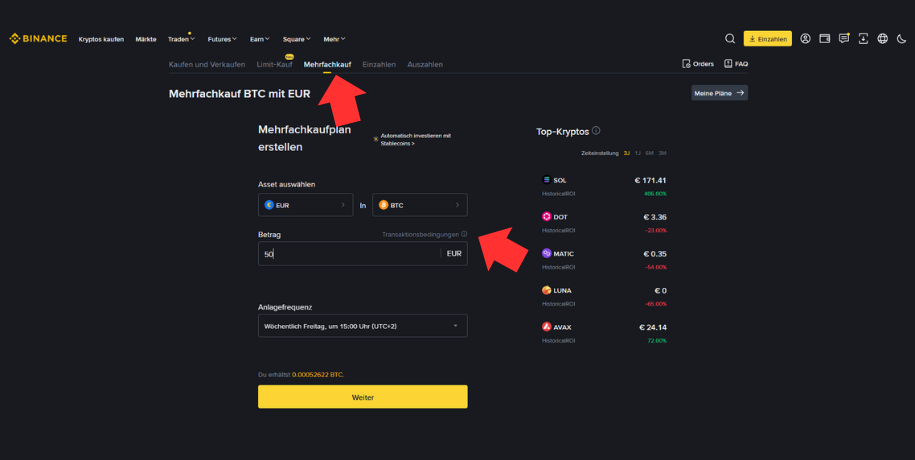The image size is (915, 460).
Task: Open the EUR source asset selector
Action: 305,205
